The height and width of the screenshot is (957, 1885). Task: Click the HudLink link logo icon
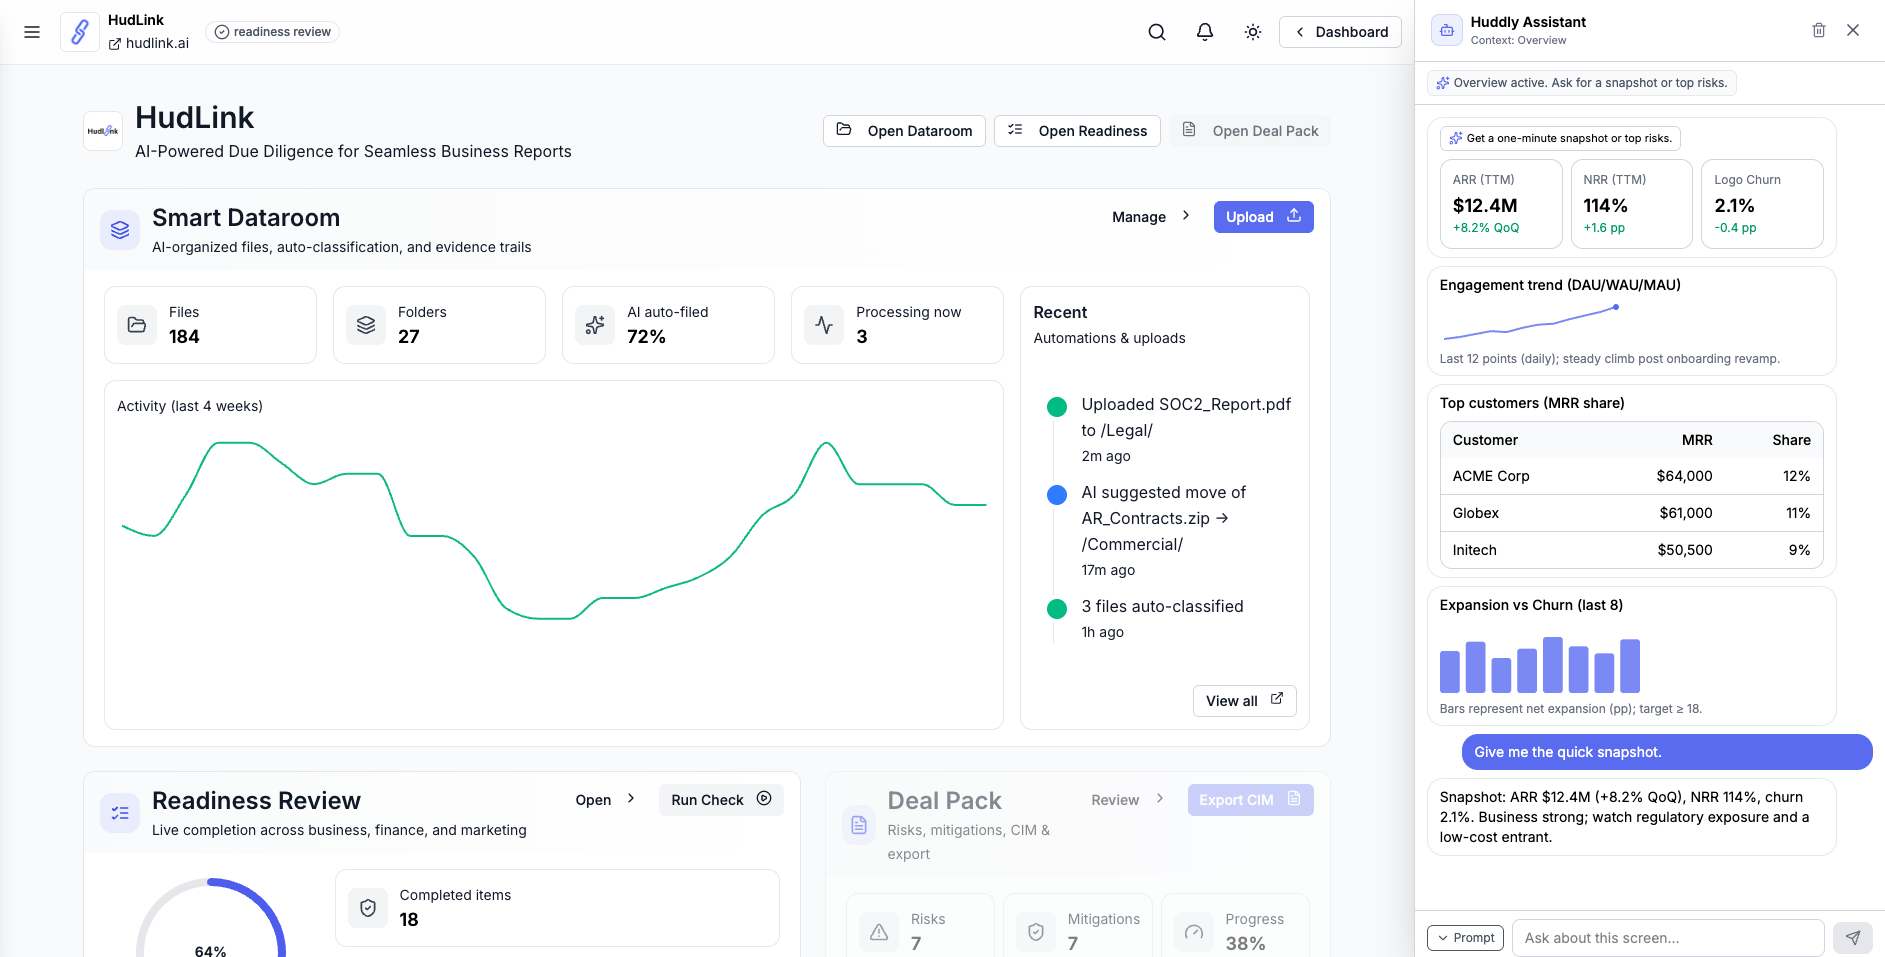point(80,32)
